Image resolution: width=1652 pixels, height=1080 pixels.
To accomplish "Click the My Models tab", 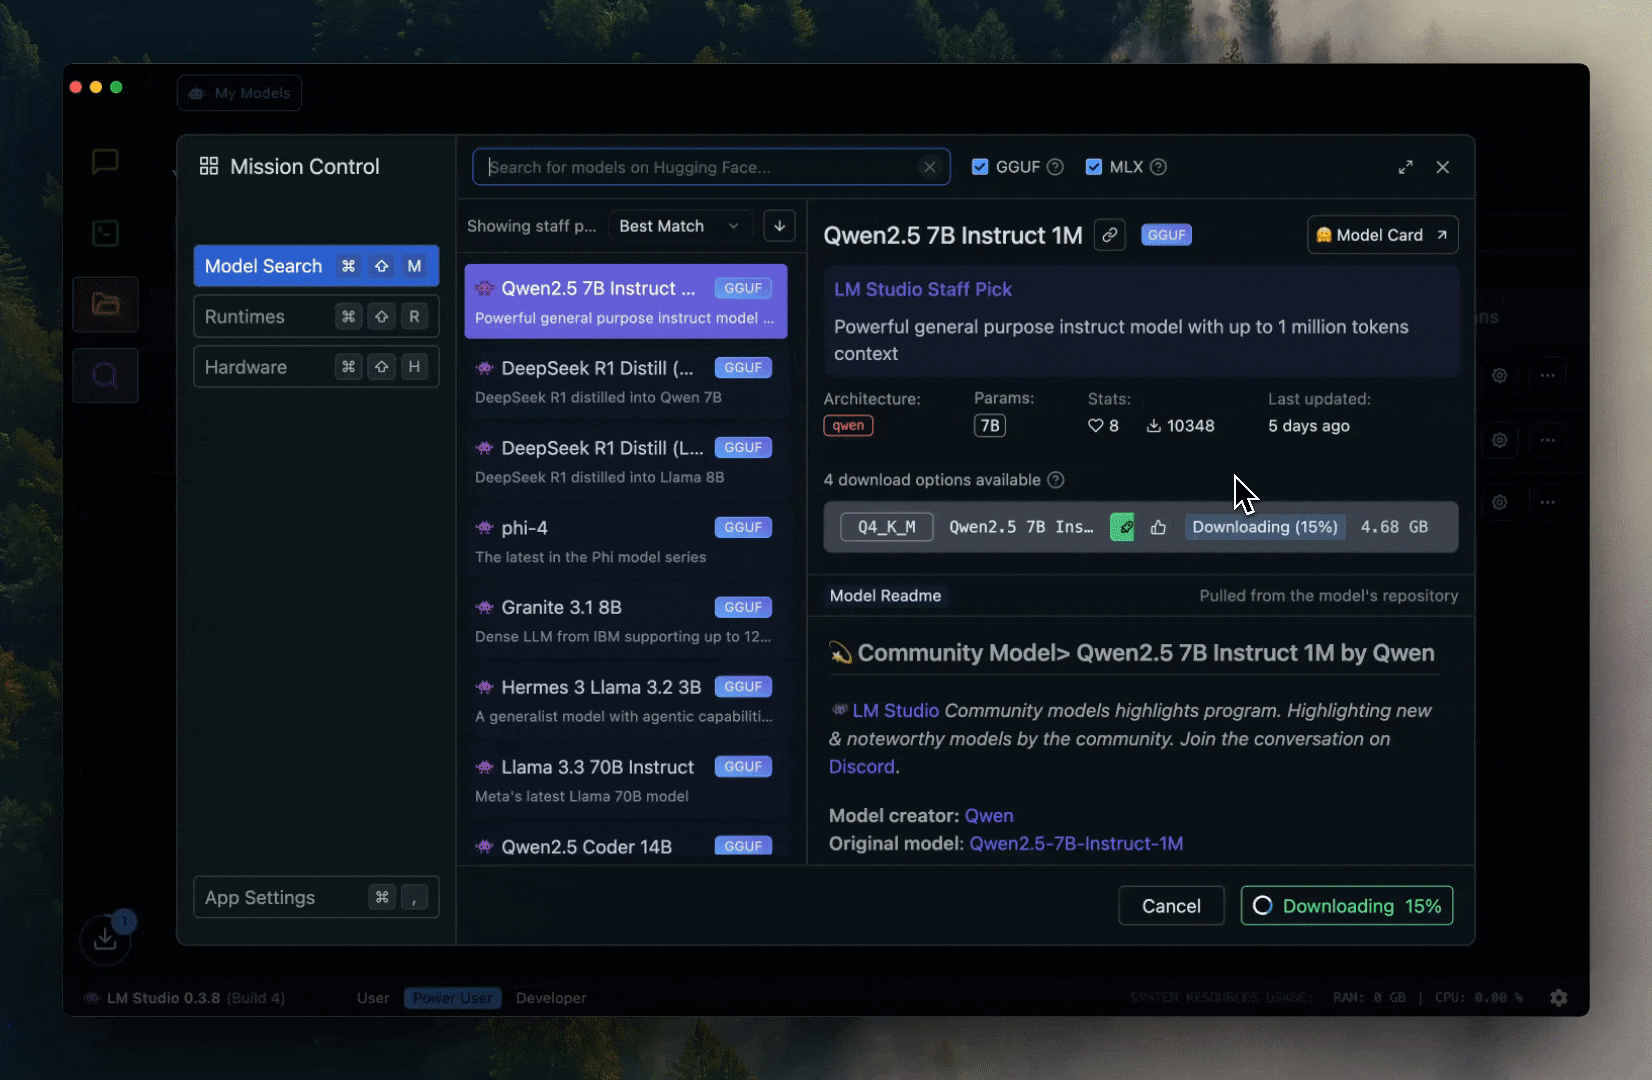I will pos(239,93).
